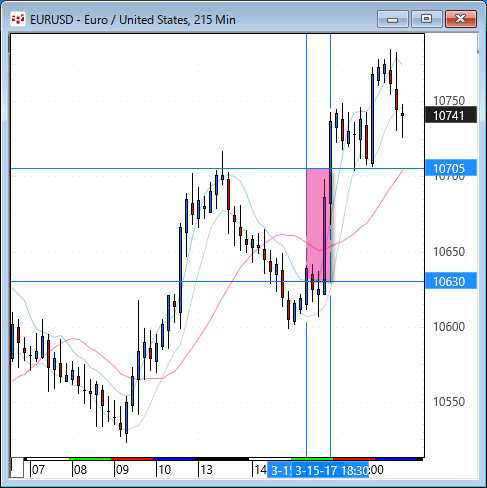487x488 pixels.
Task: Click the 10600 value on price scale
Action: pos(449,326)
